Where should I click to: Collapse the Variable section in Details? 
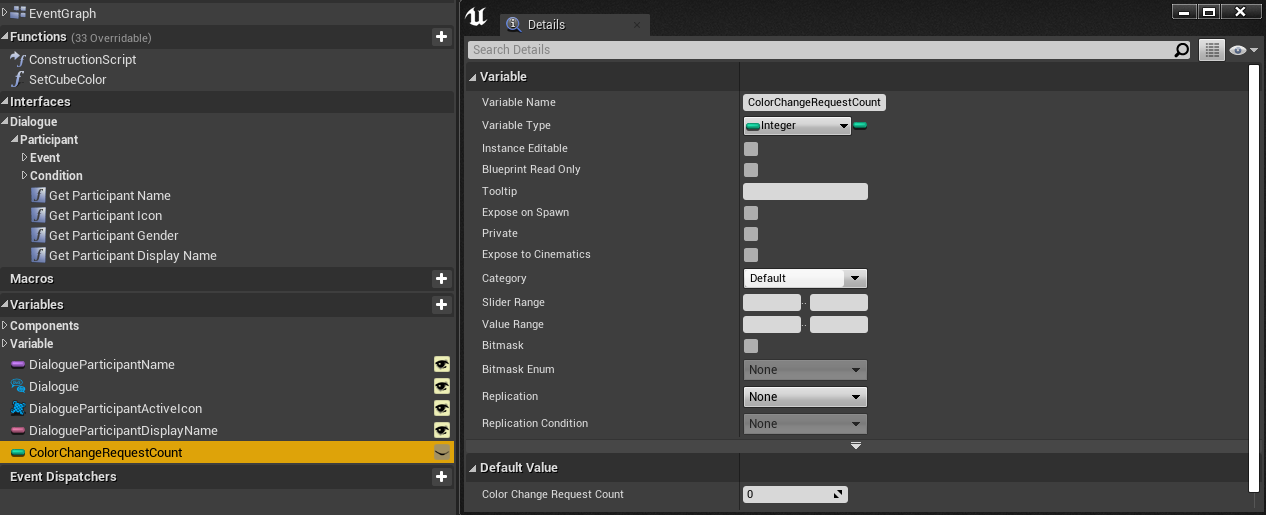pos(473,77)
